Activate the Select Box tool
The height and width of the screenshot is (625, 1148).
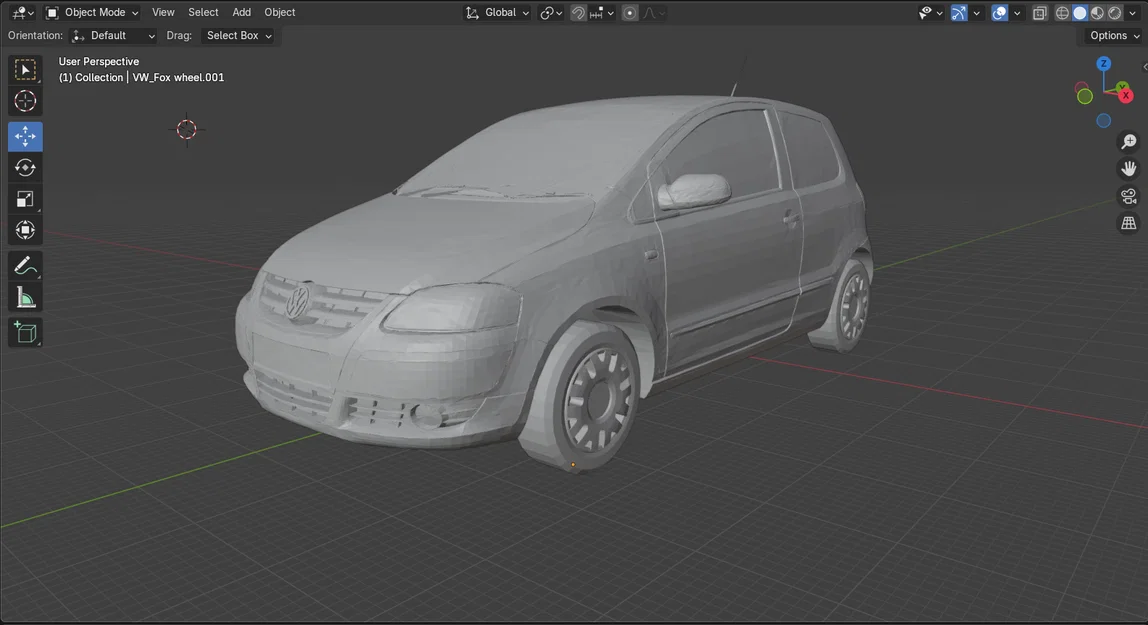24,68
